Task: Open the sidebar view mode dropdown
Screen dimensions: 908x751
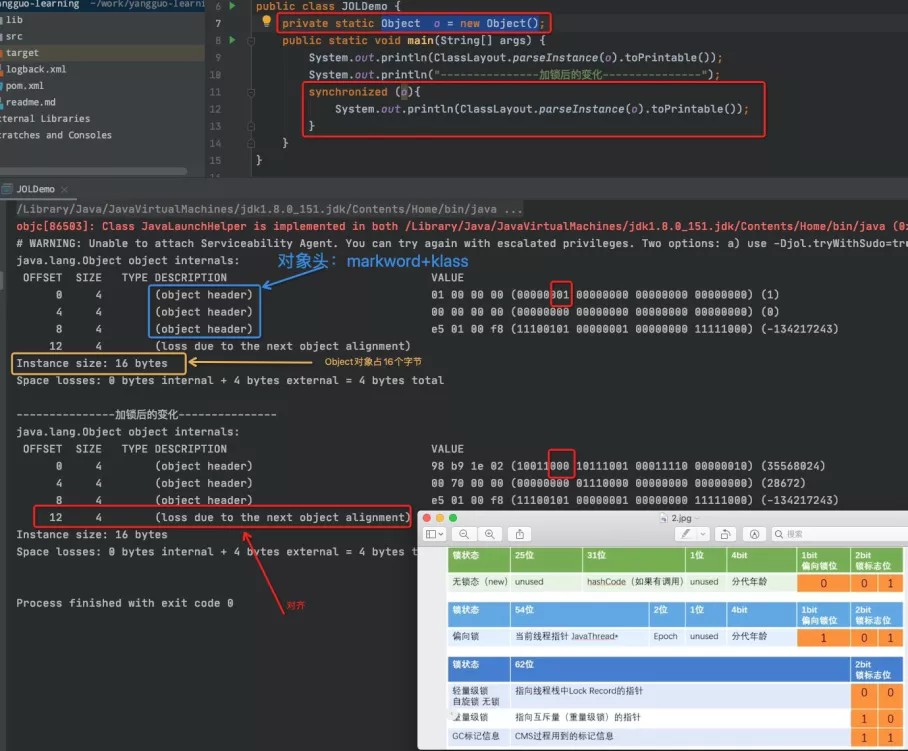Action: coord(436,534)
